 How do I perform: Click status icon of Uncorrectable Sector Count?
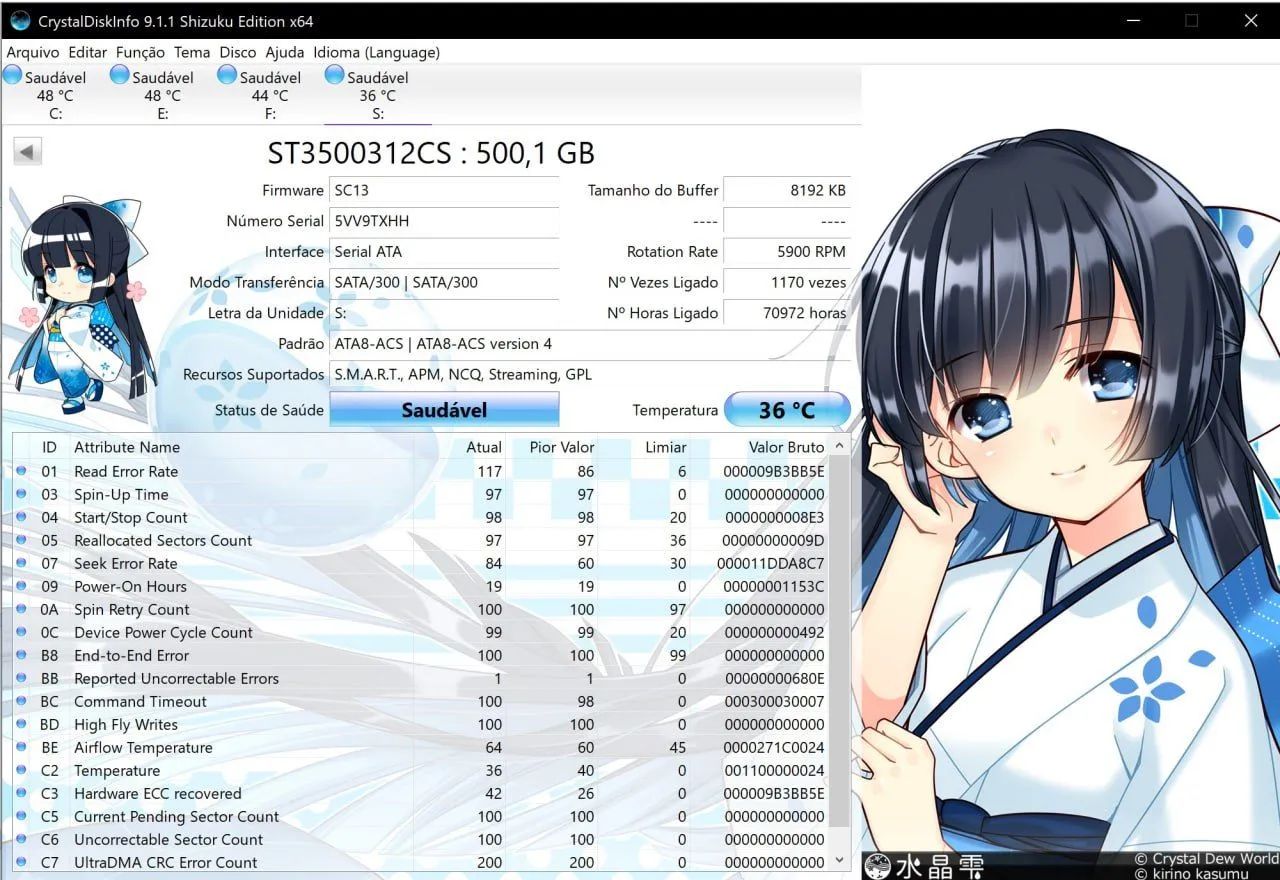coord(22,839)
